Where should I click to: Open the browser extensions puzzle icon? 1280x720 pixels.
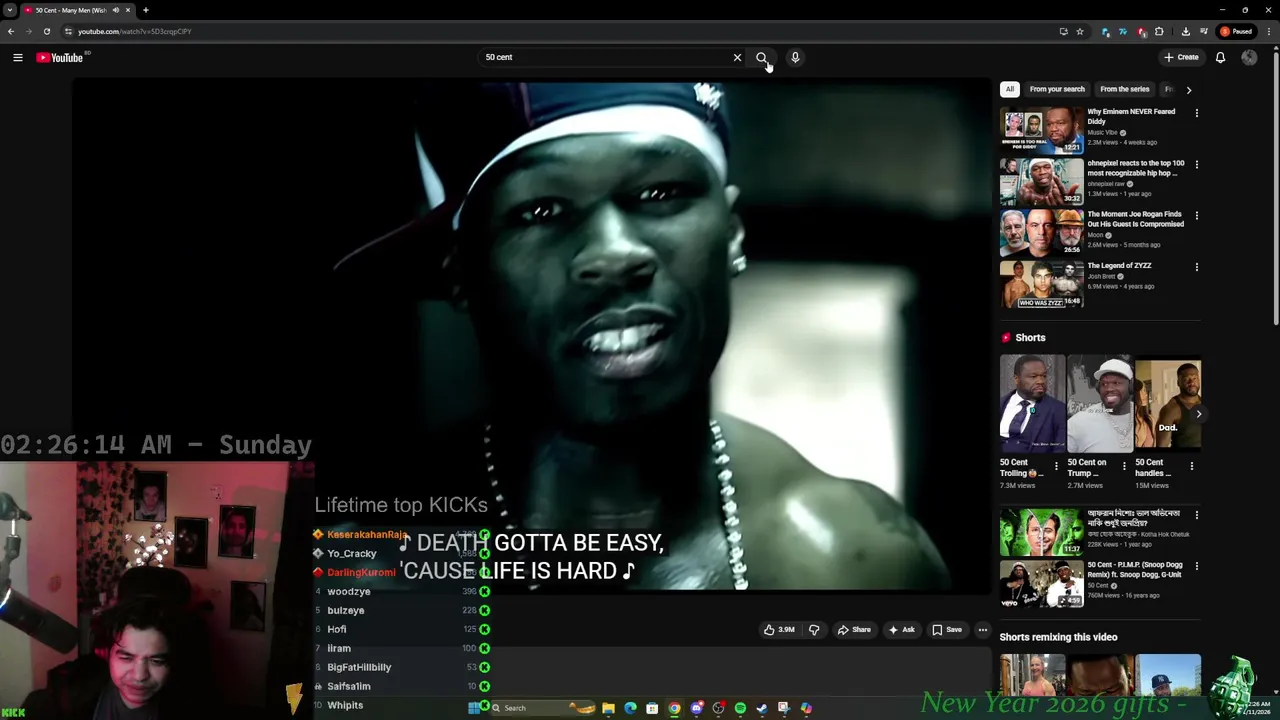1159,31
